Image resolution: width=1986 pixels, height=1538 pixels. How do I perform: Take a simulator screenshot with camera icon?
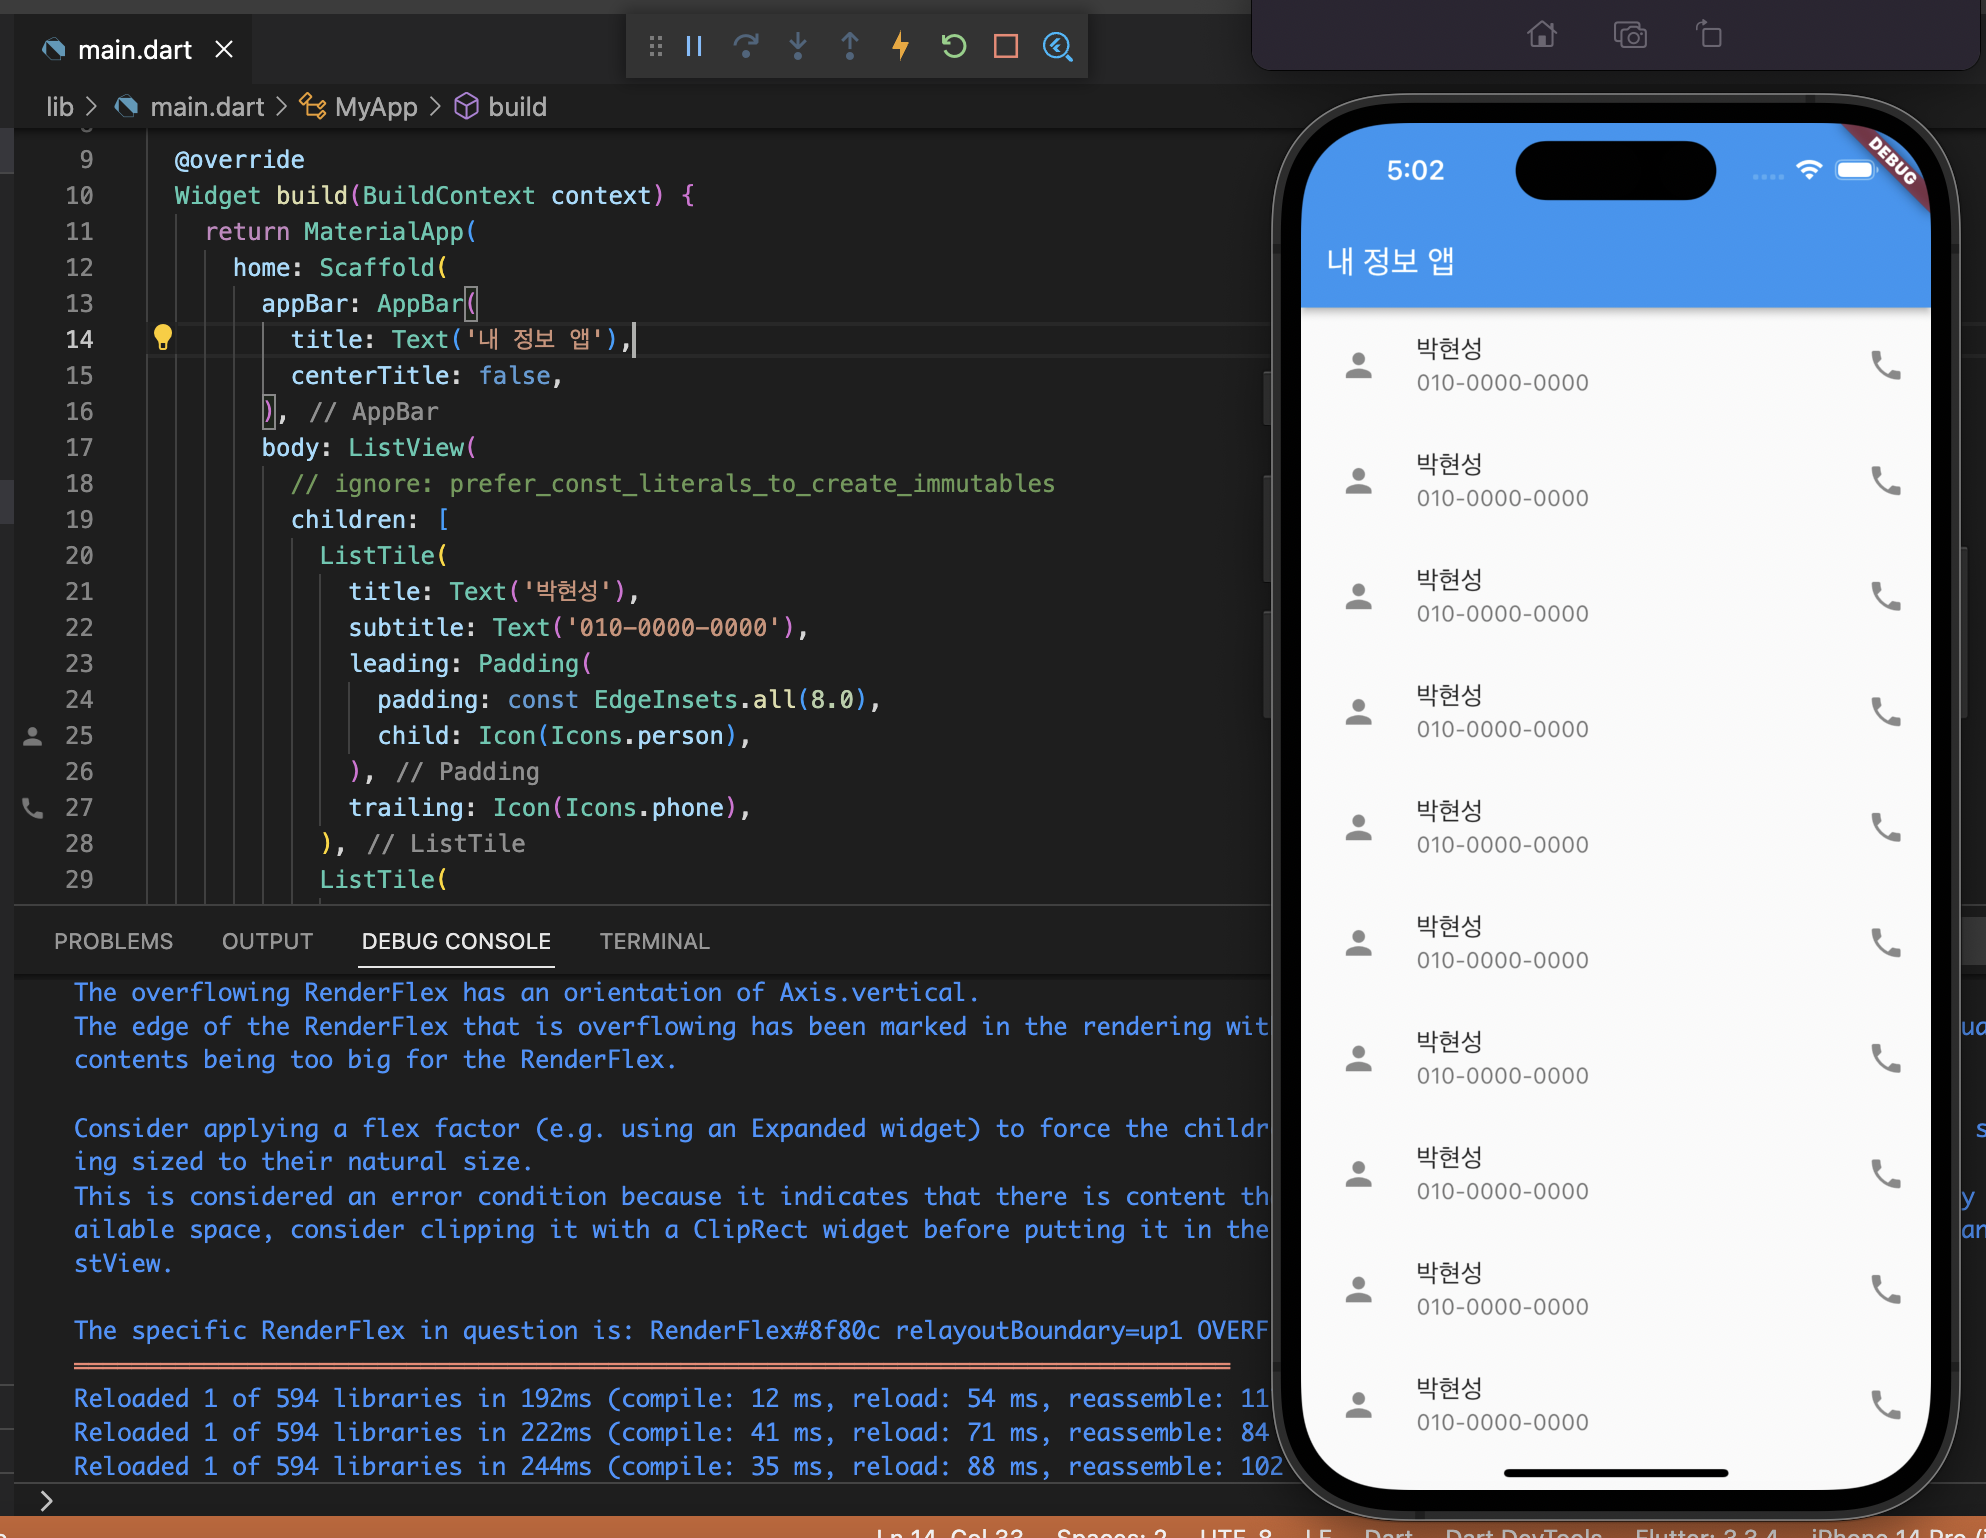(x=1630, y=36)
